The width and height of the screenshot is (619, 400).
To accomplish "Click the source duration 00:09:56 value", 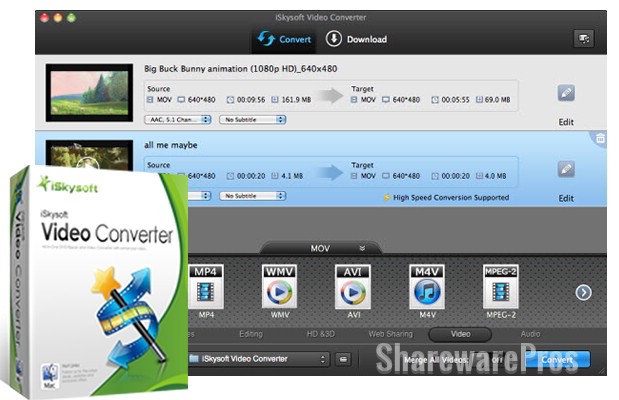I will tap(251, 100).
